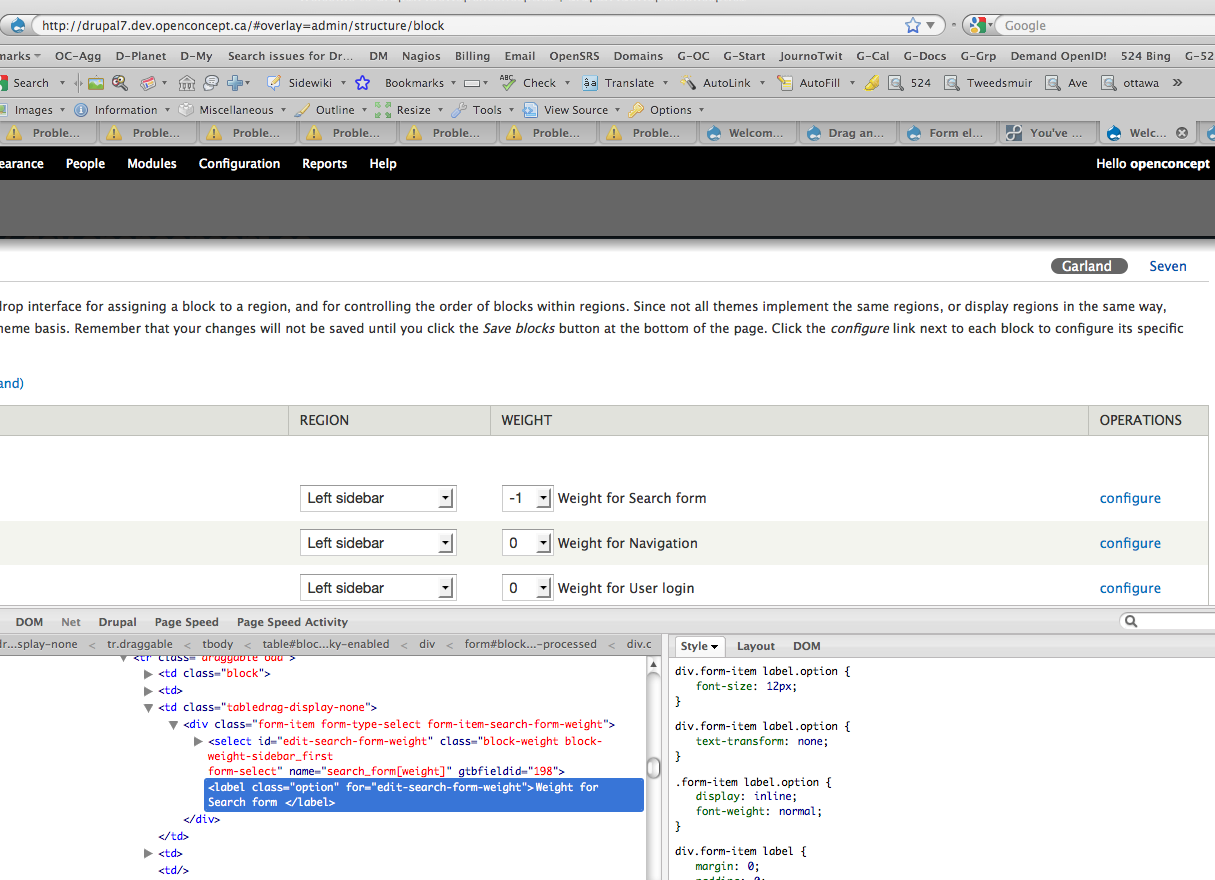Switch to the Layout panel tab
The height and width of the screenshot is (880, 1215).
pyautogui.click(x=755, y=646)
